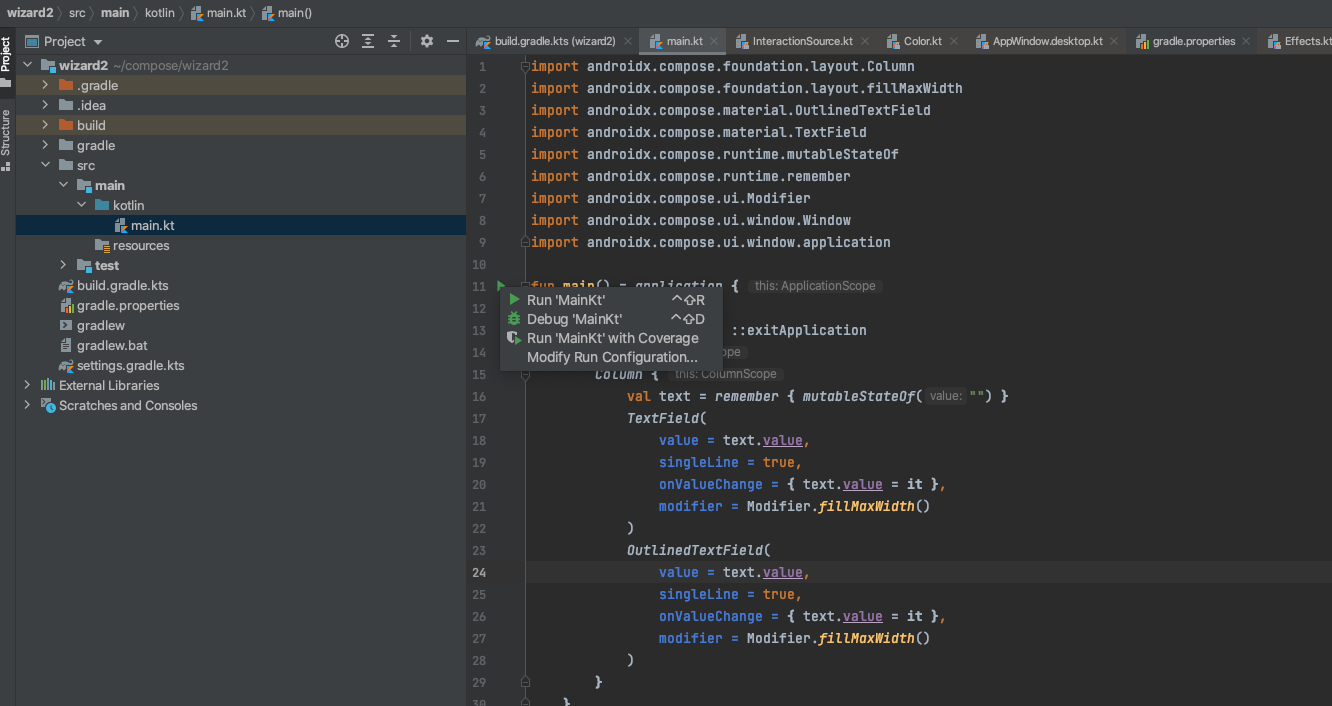Click the Select Opened File crosshair icon
The width and height of the screenshot is (1332, 706).
pyautogui.click(x=341, y=41)
